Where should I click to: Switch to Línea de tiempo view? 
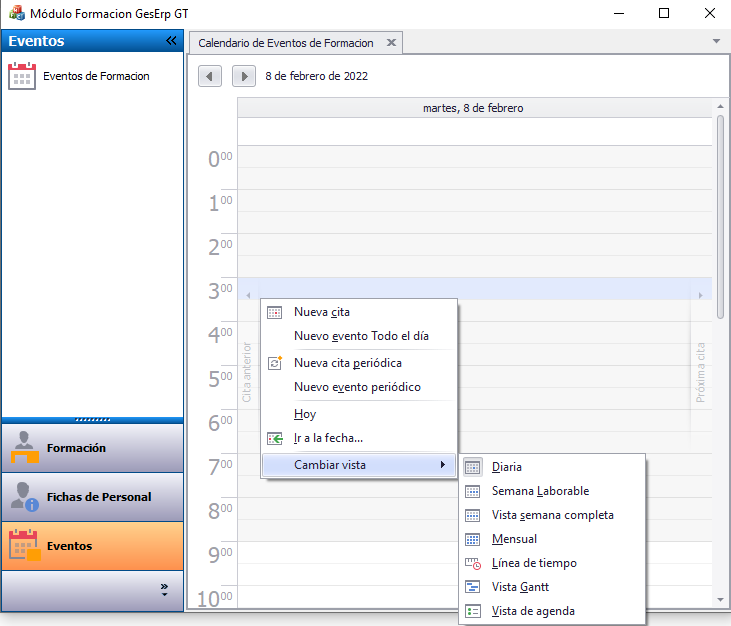tap(552, 564)
